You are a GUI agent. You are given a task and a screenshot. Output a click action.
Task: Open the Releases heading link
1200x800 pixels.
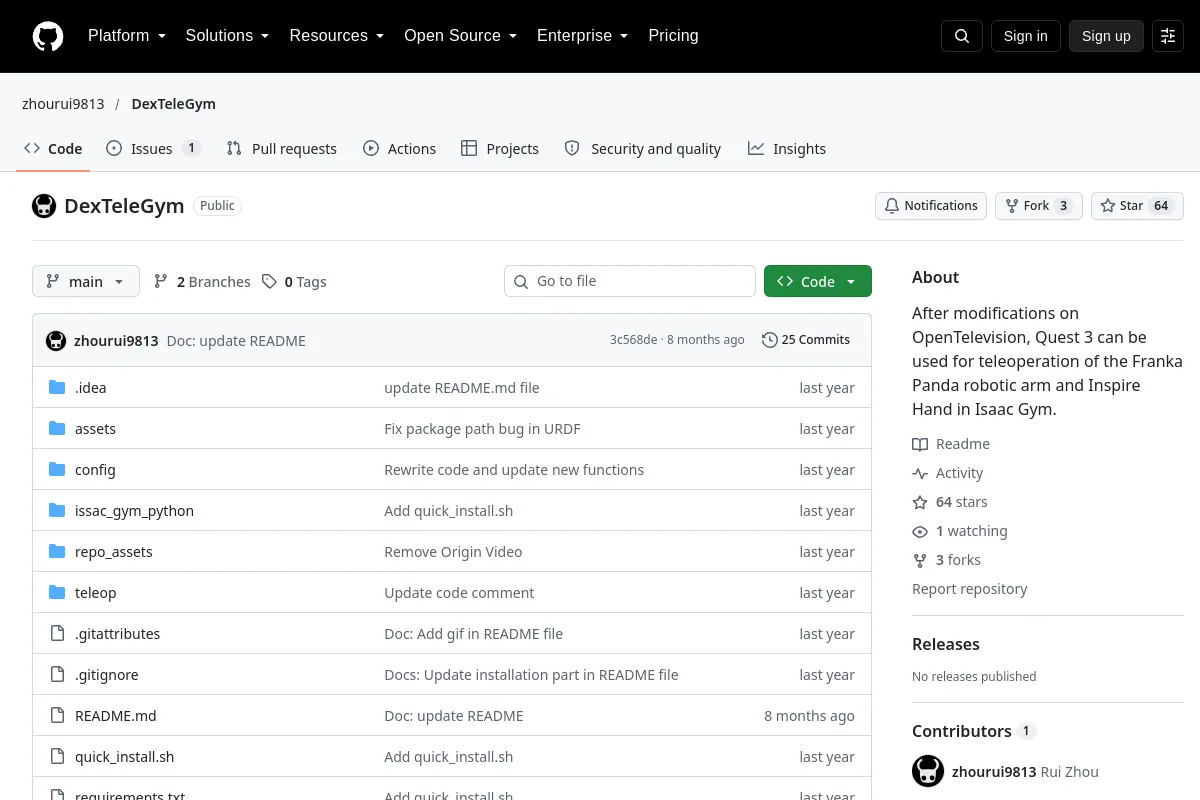point(946,645)
